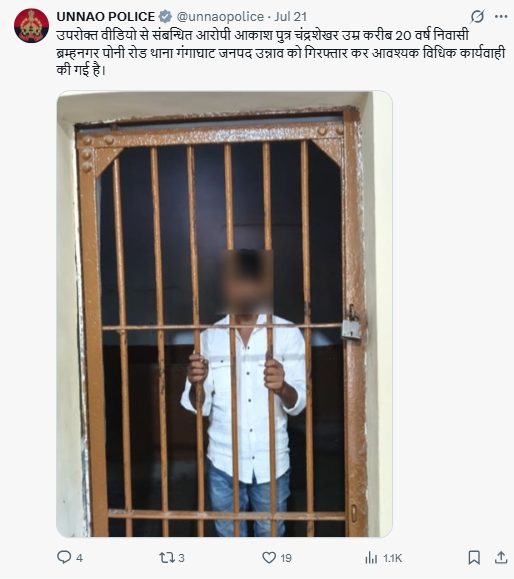
Task: Click the padlock area in the photo
Action: tap(351, 323)
